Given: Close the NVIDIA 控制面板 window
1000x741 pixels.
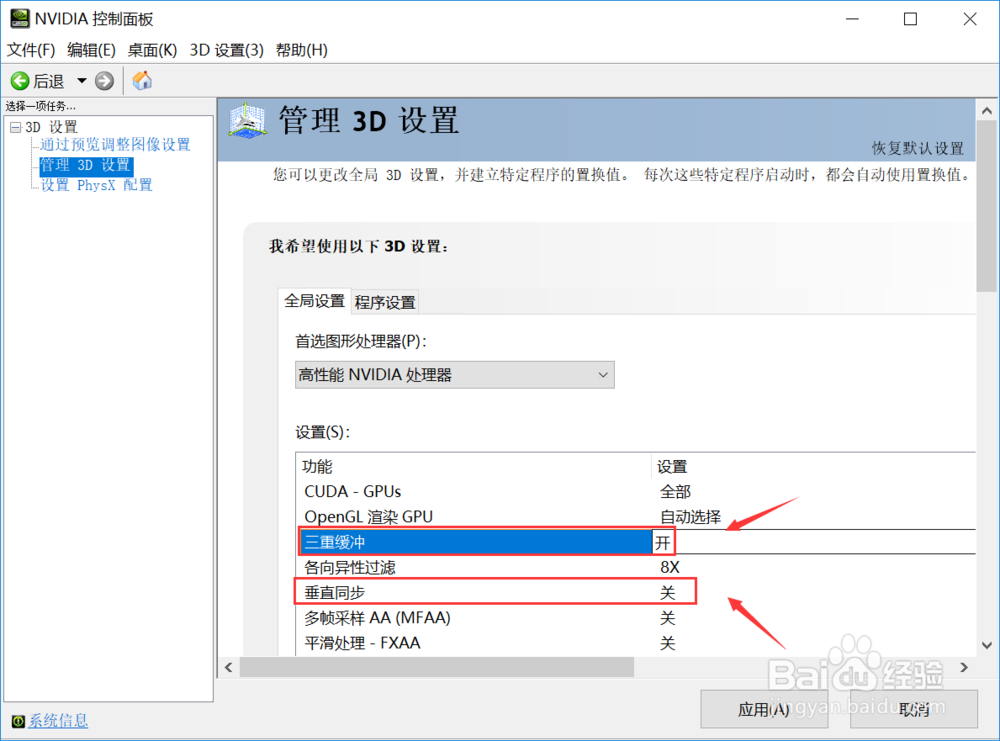Looking at the screenshot, I should pyautogui.click(x=970, y=19).
